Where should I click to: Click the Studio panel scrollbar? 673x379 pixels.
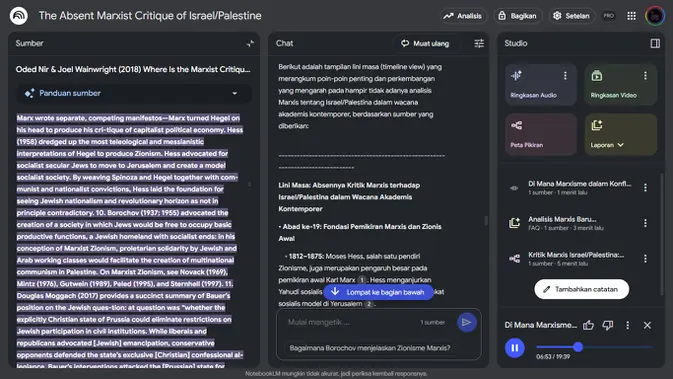[661, 234]
